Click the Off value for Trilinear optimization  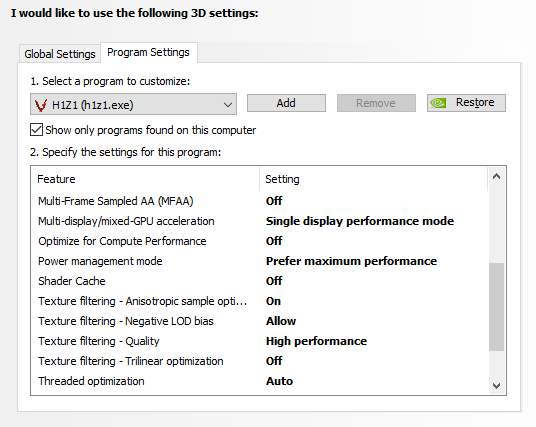(274, 361)
